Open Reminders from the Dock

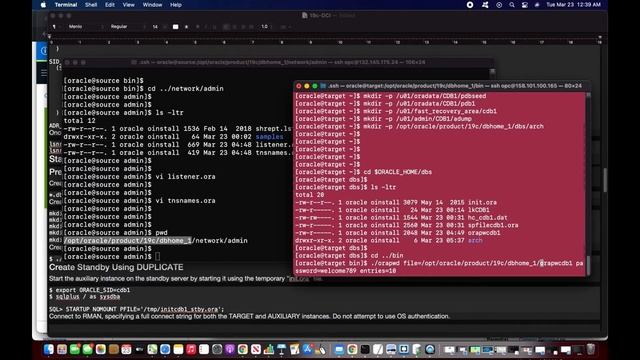[204, 349]
